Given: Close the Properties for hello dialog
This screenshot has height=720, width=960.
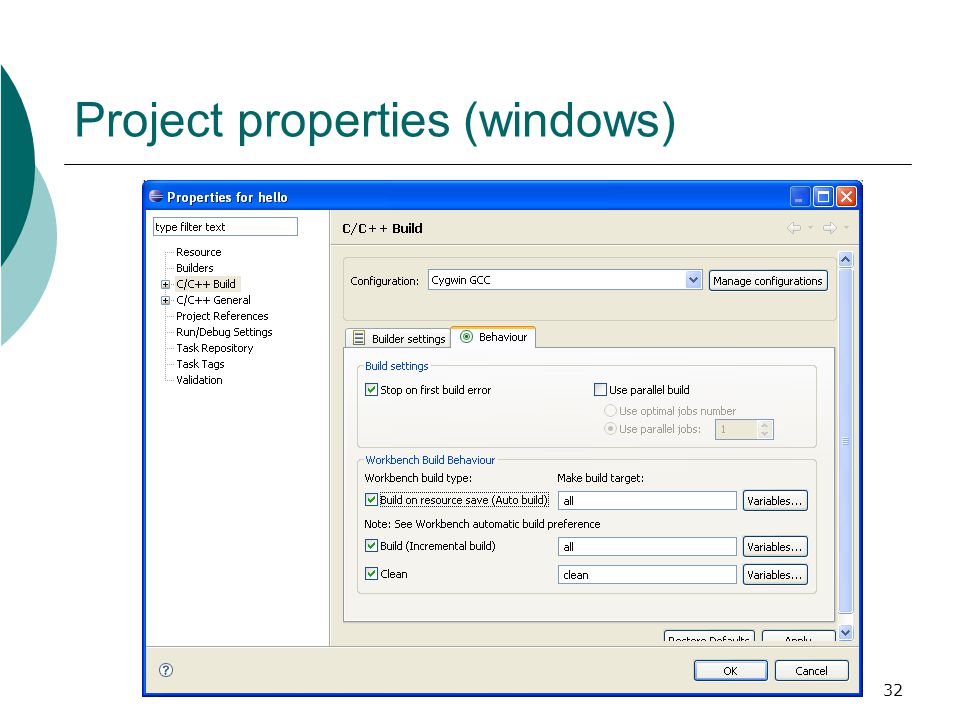Looking at the screenshot, I should (846, 197).
